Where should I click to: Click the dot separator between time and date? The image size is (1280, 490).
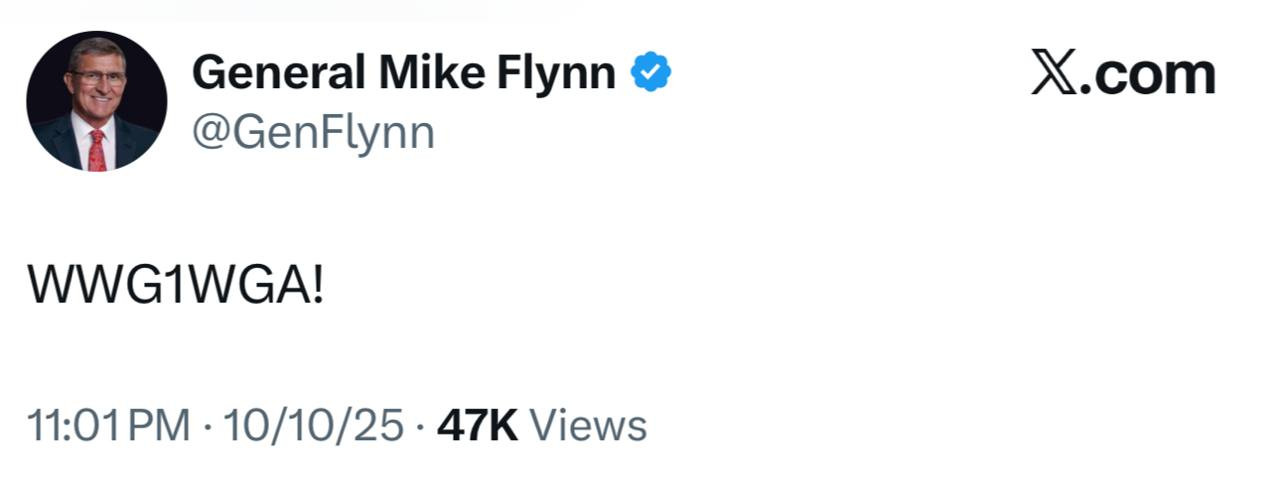(206, 427)
